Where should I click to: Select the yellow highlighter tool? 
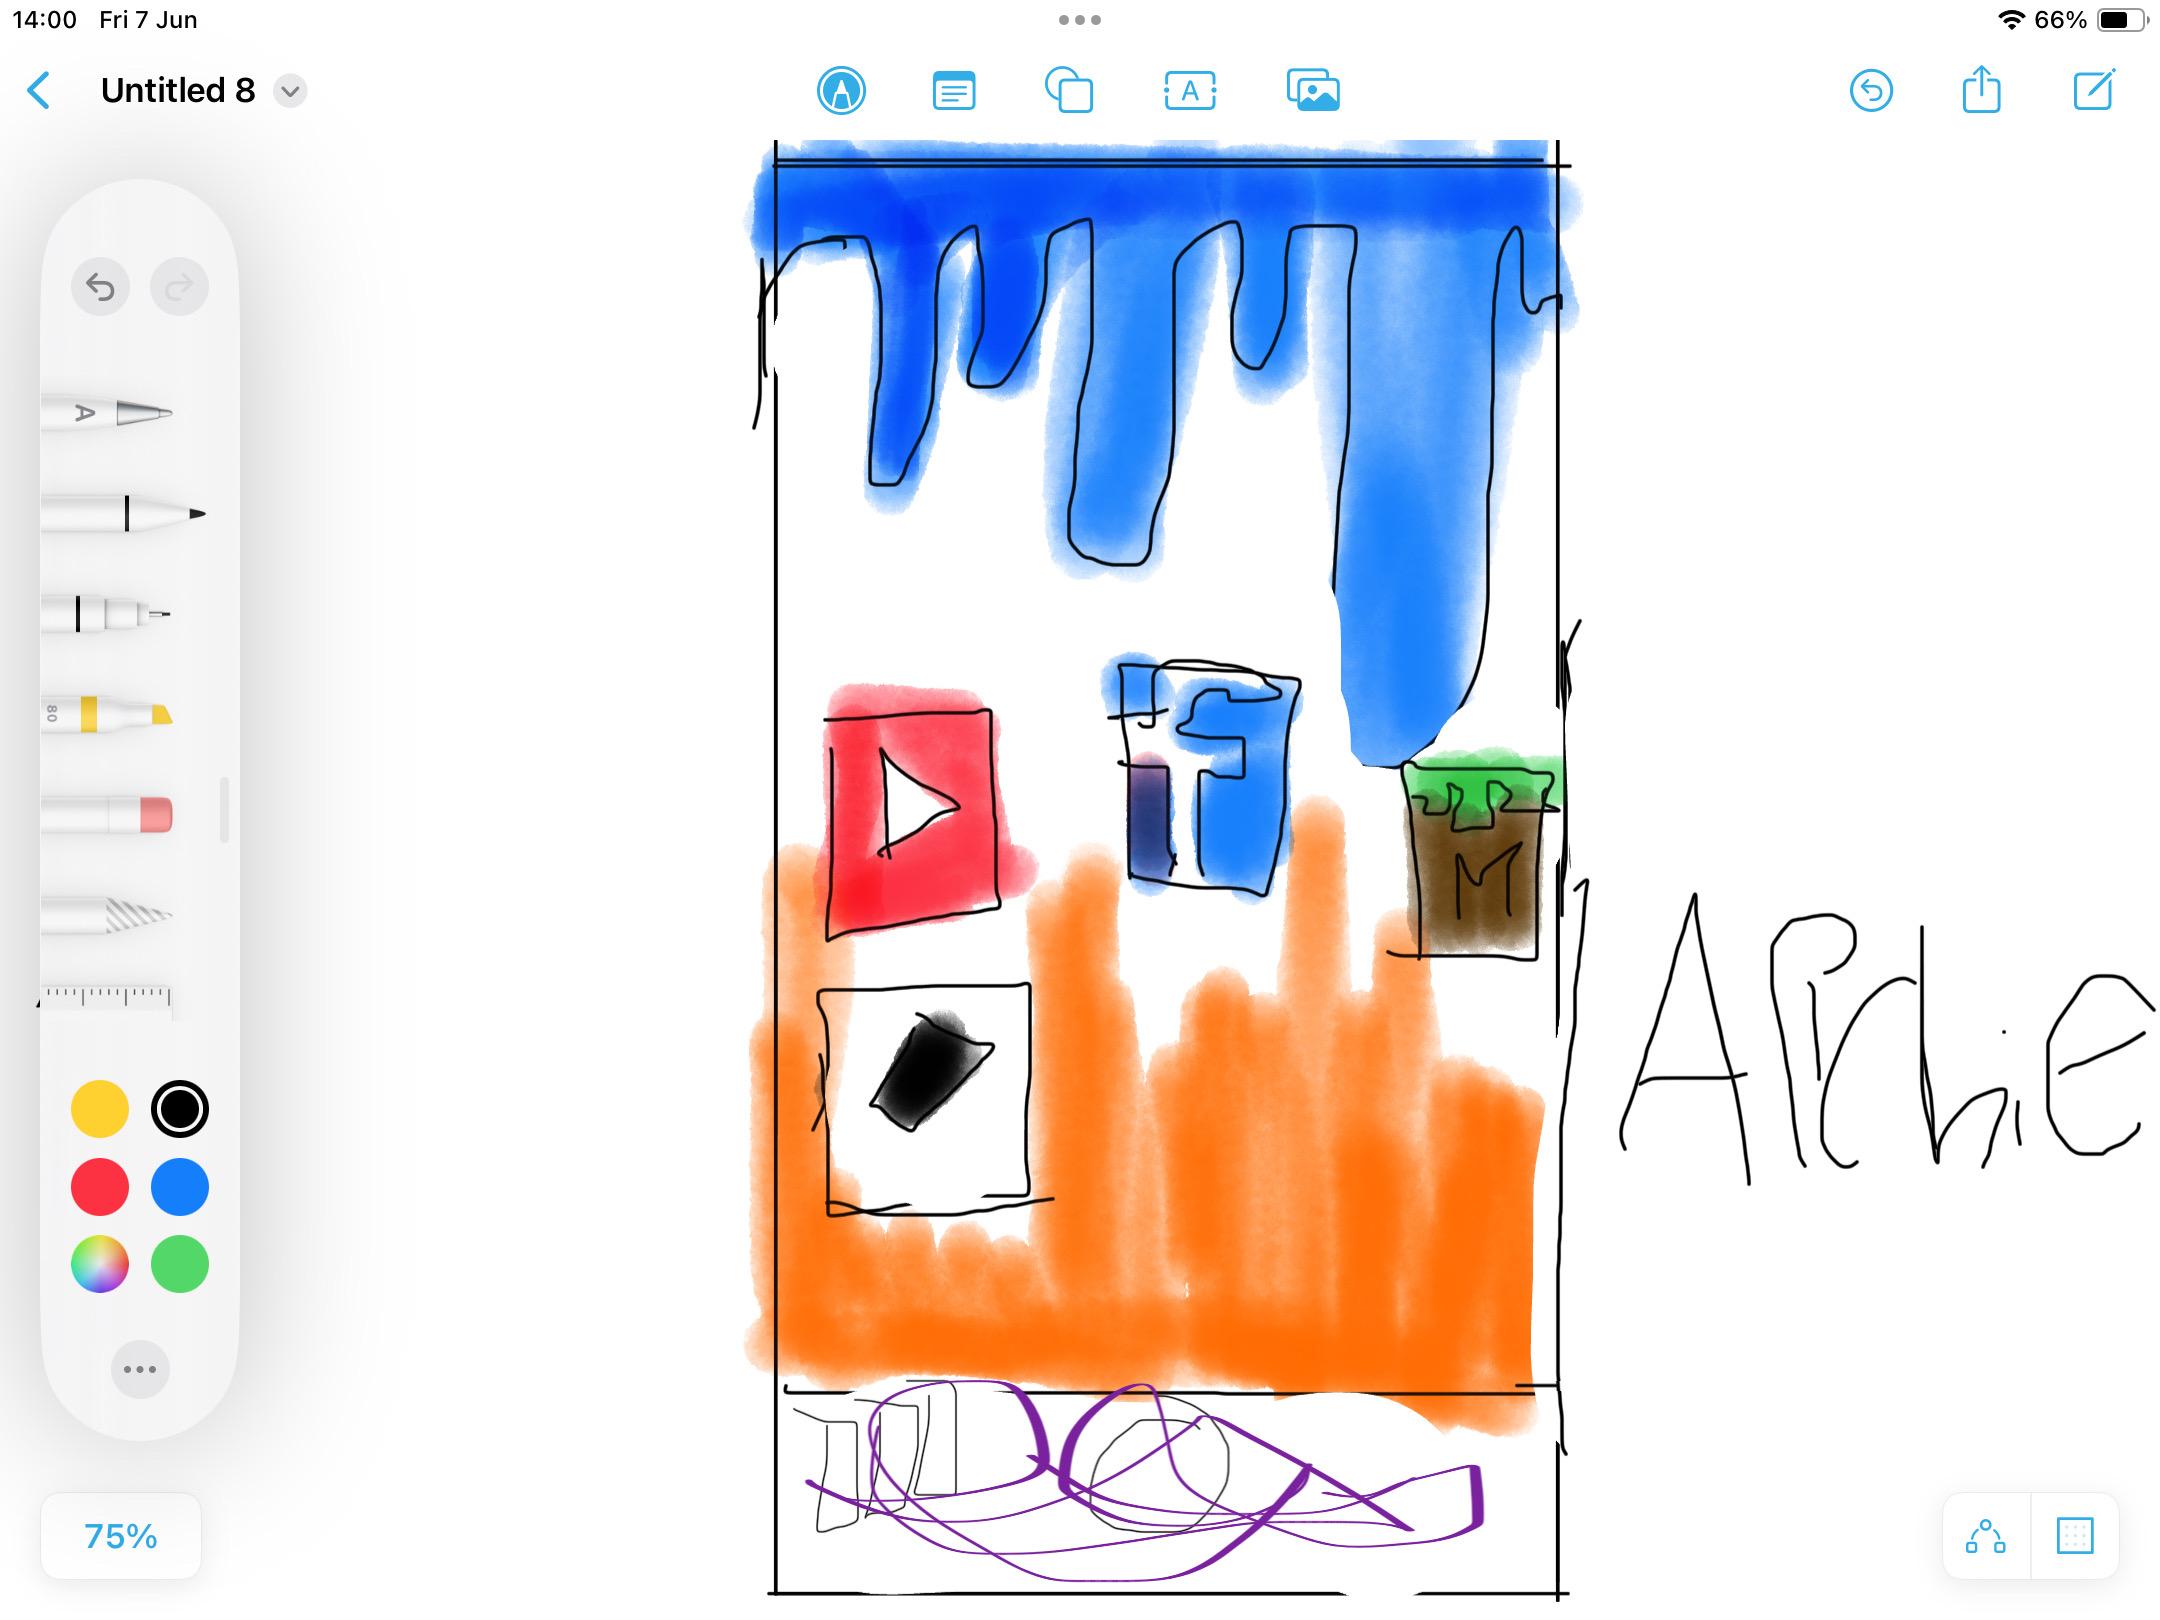pos(108,714)
